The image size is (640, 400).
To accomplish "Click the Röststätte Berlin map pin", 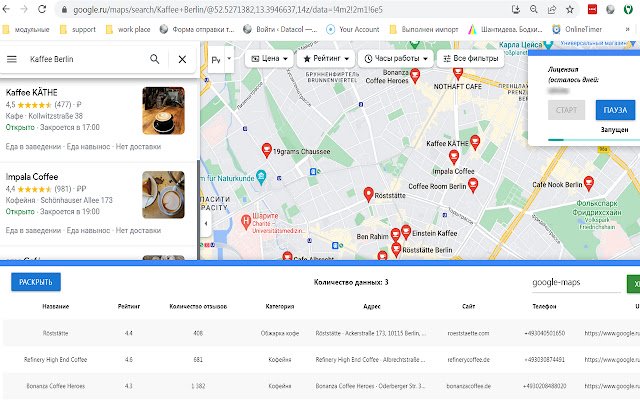I will pos(396,249).
